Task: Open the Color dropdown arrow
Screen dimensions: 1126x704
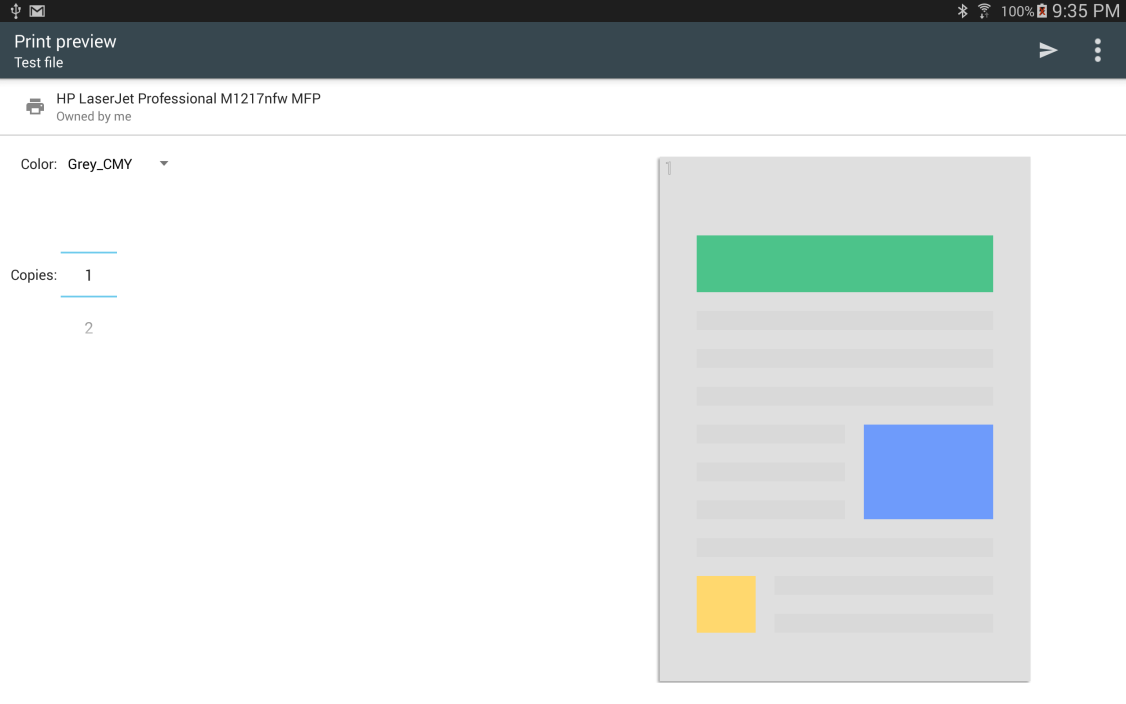Action: (164, 164)
